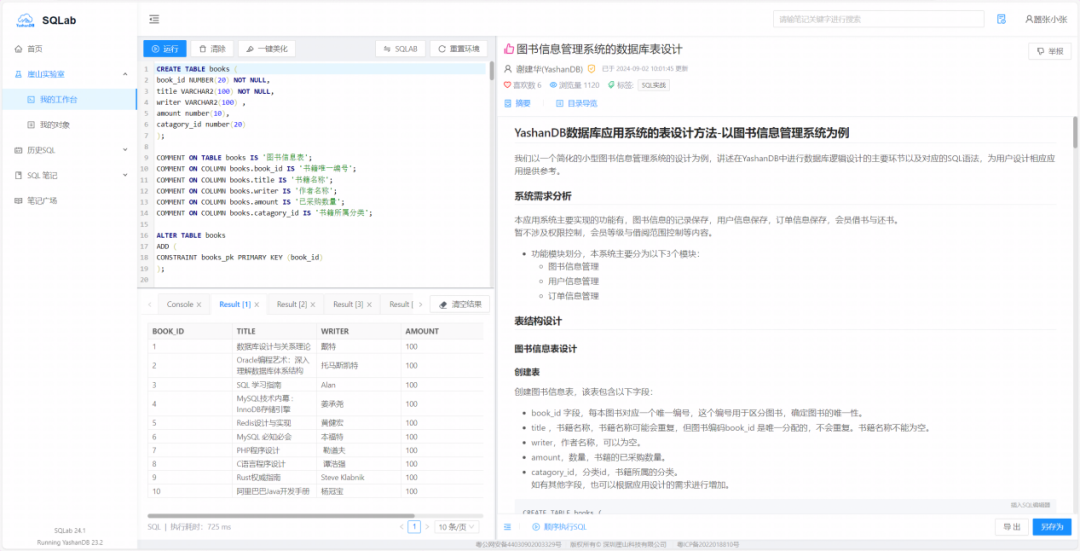The width and height of the screenshot is (1080, 551).
Task: Click the SQL editor vertical scrollbar
Action: tap(492, 70)
